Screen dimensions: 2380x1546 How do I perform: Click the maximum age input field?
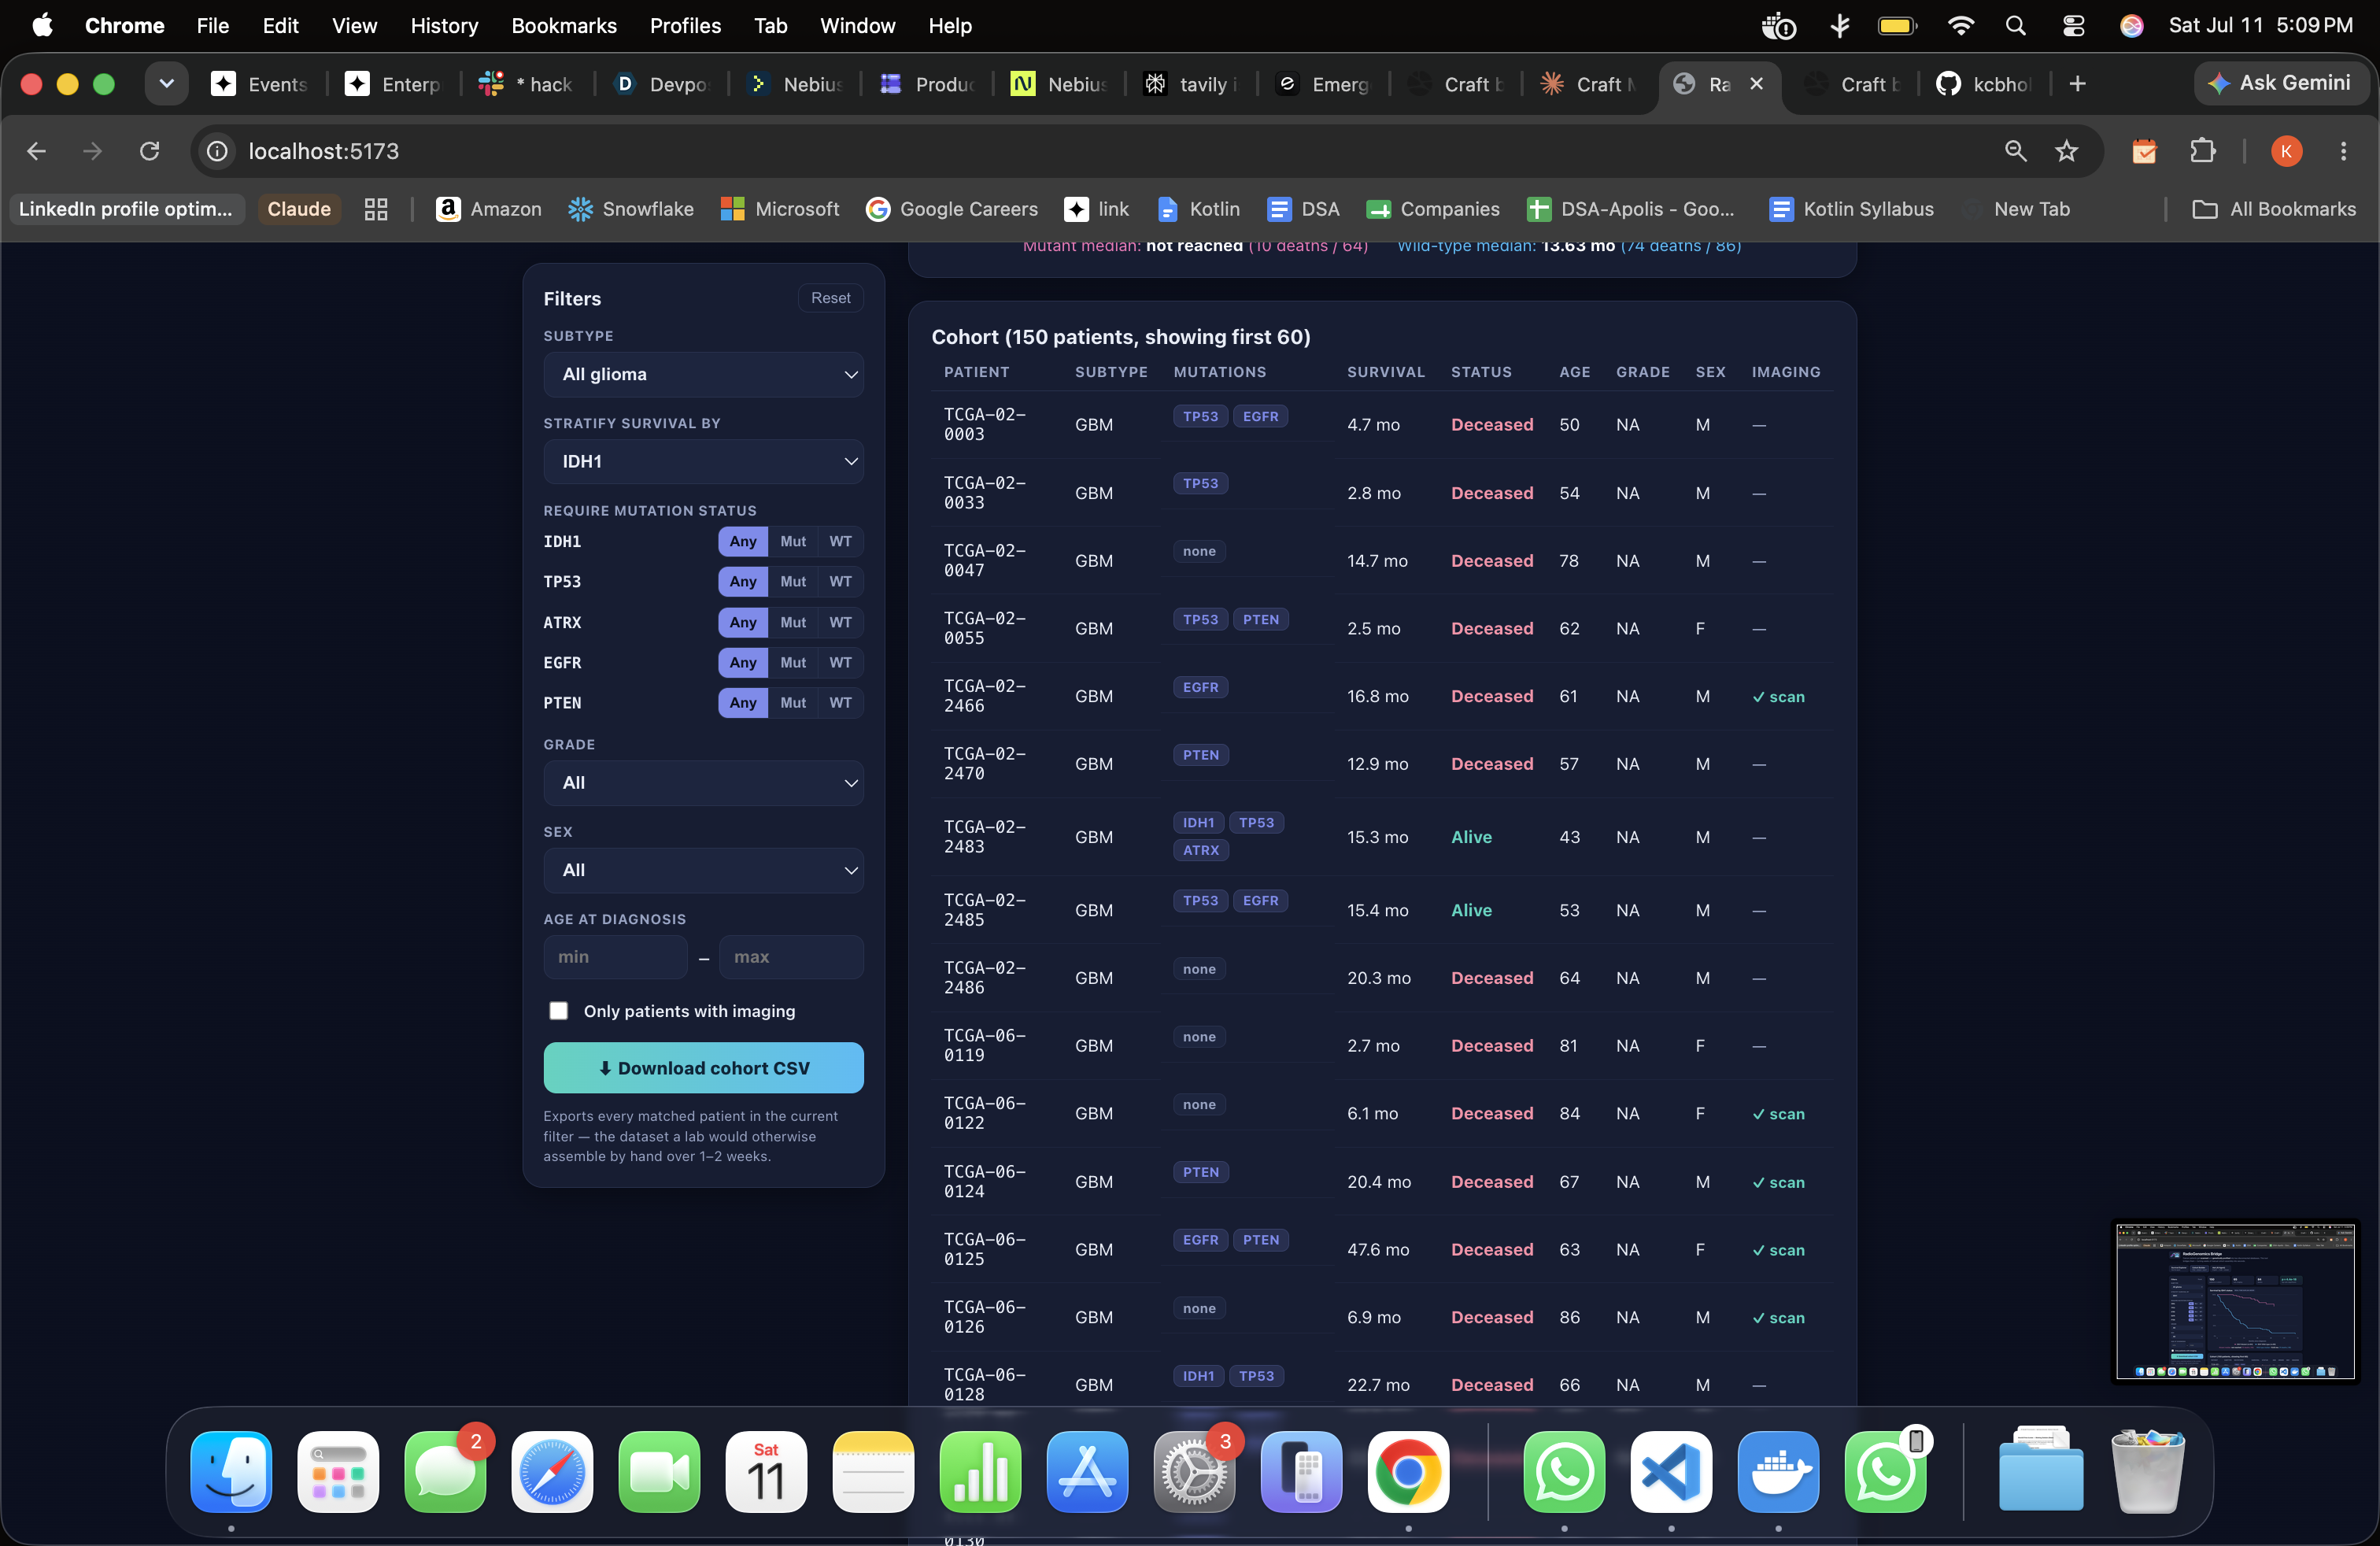[791, 957]
